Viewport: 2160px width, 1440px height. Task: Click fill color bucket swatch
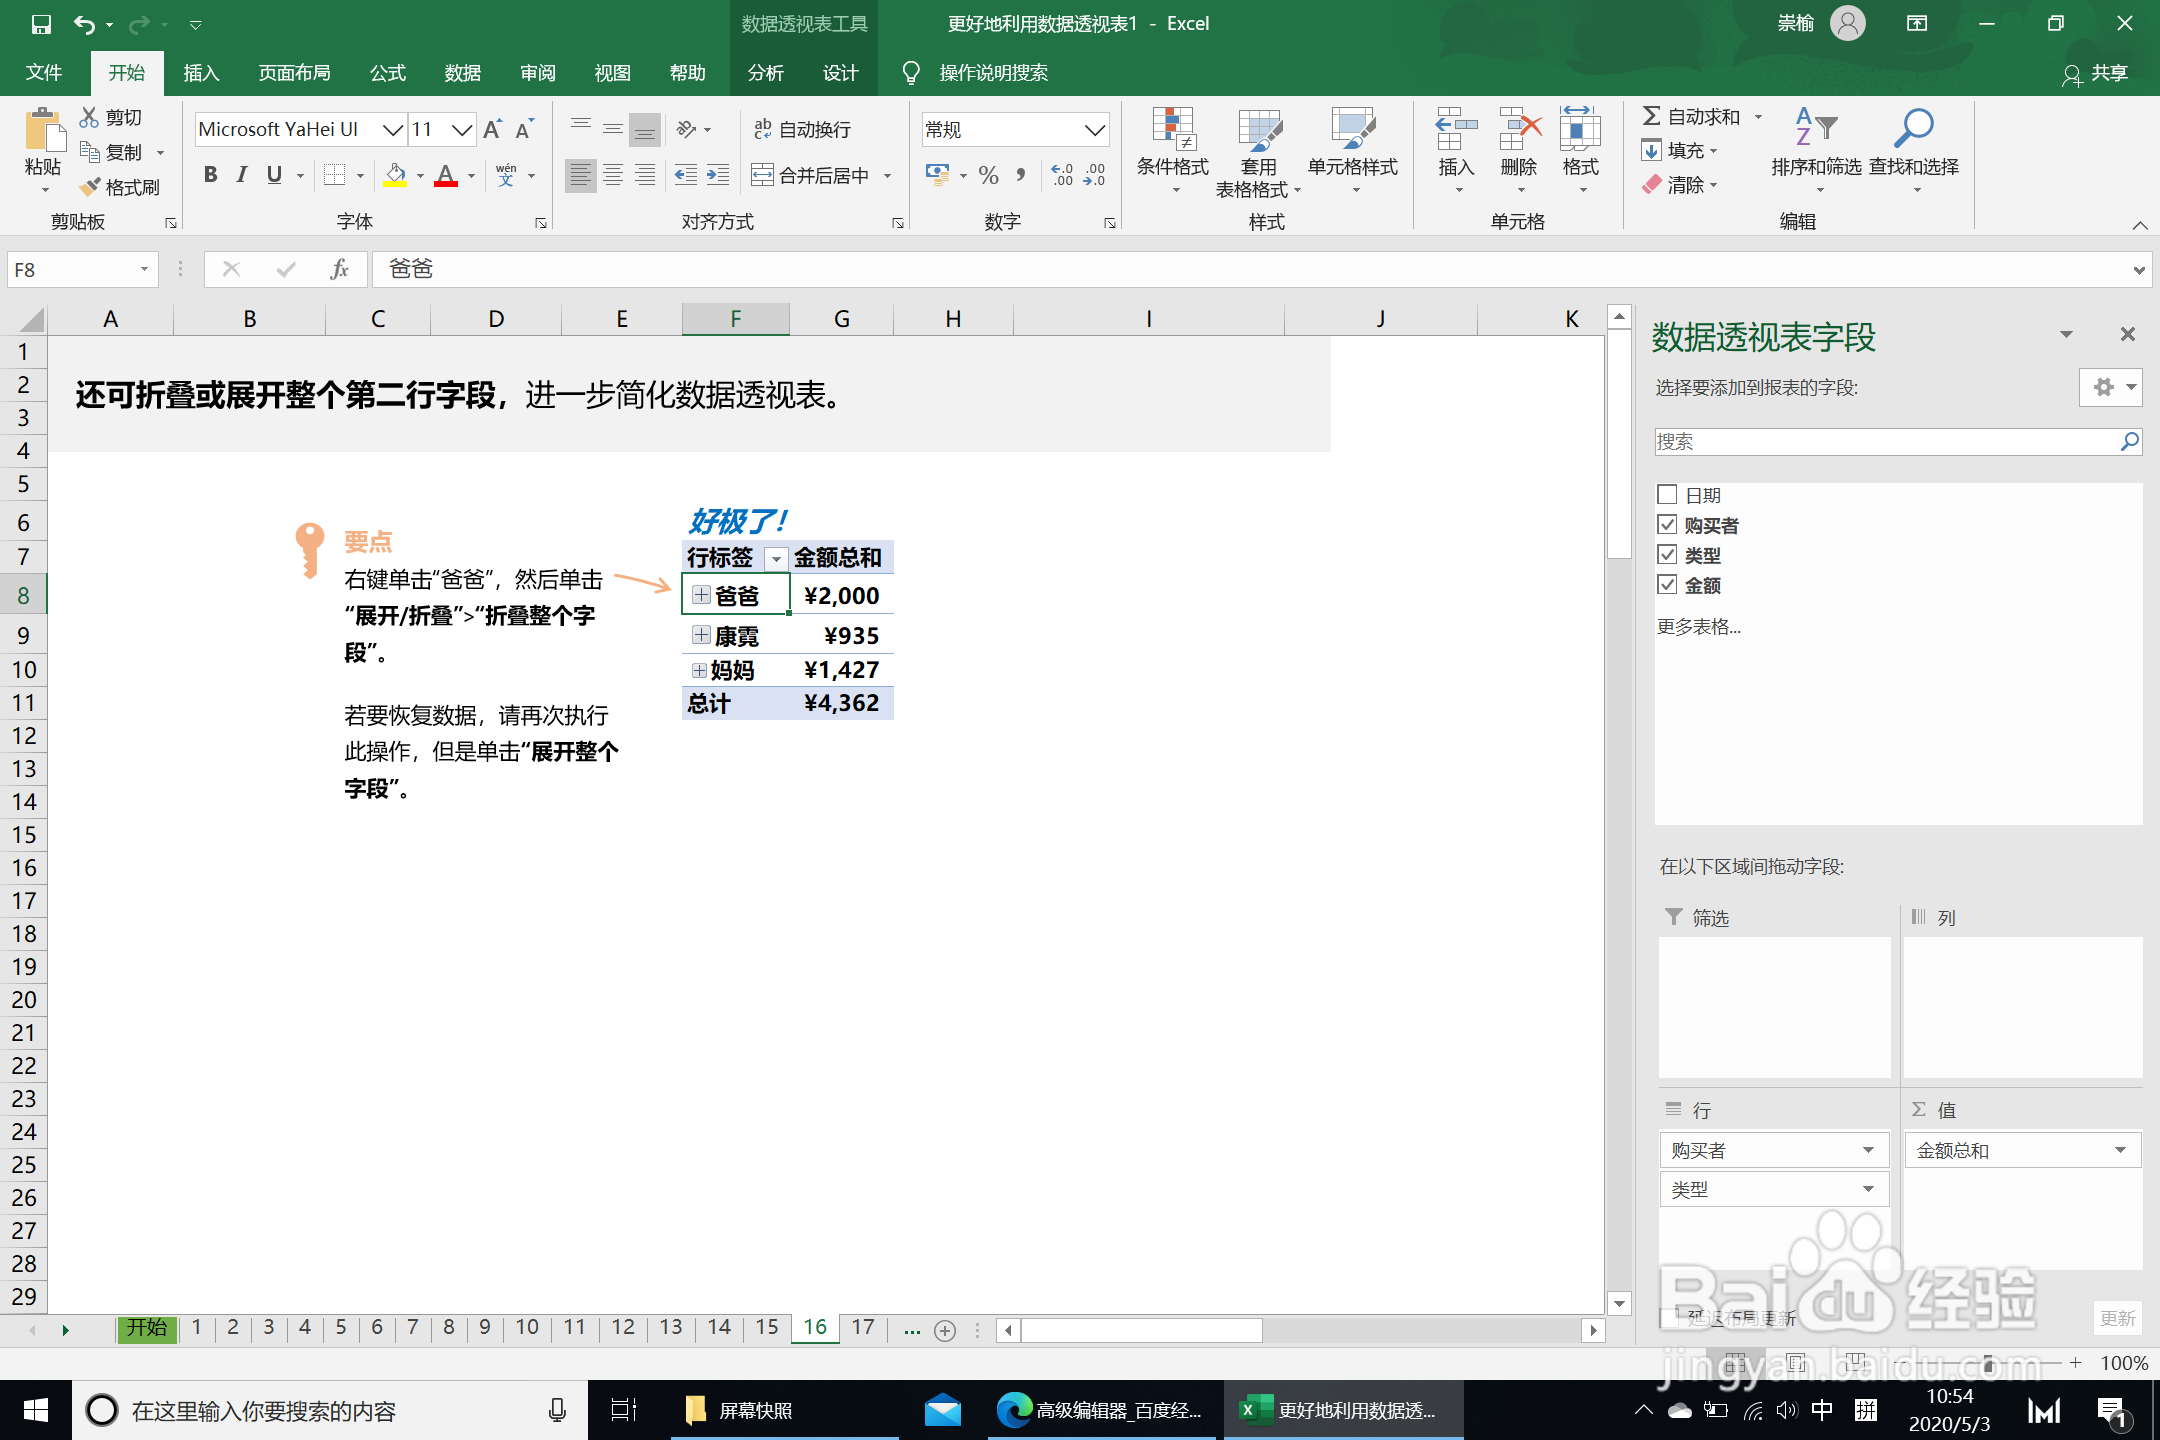[396, 175]
